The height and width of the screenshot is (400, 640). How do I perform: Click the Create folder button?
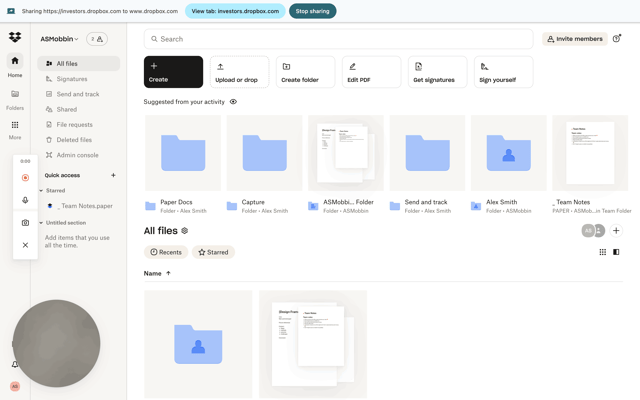[305, 72]
